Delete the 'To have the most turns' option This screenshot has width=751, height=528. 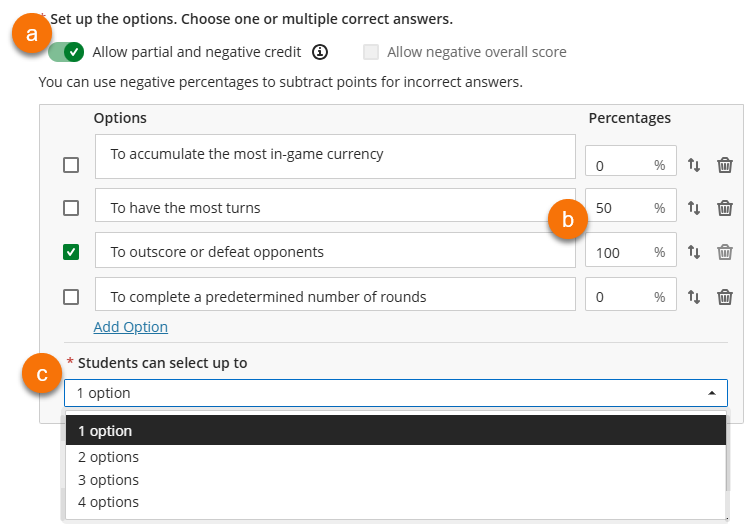(x=725, y=208)
